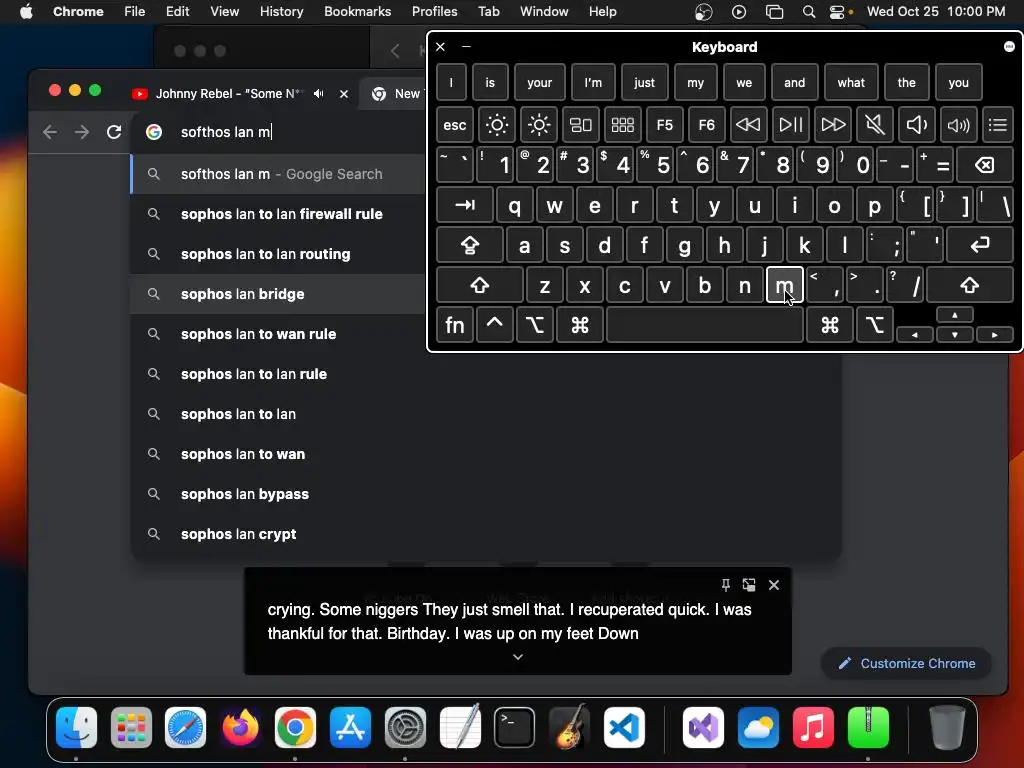Tap the mute speaker key
The image size is (1024, 768).
[874, 125]
